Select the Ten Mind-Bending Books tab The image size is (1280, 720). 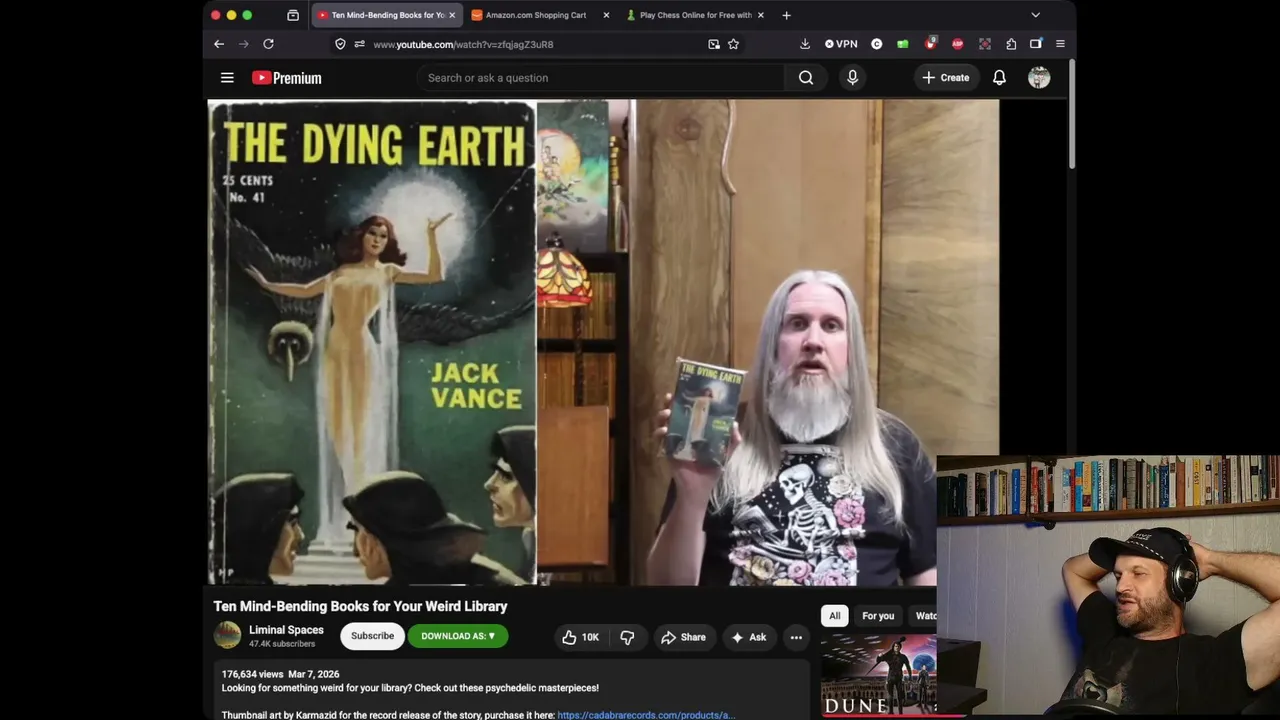tap(387, 15)
